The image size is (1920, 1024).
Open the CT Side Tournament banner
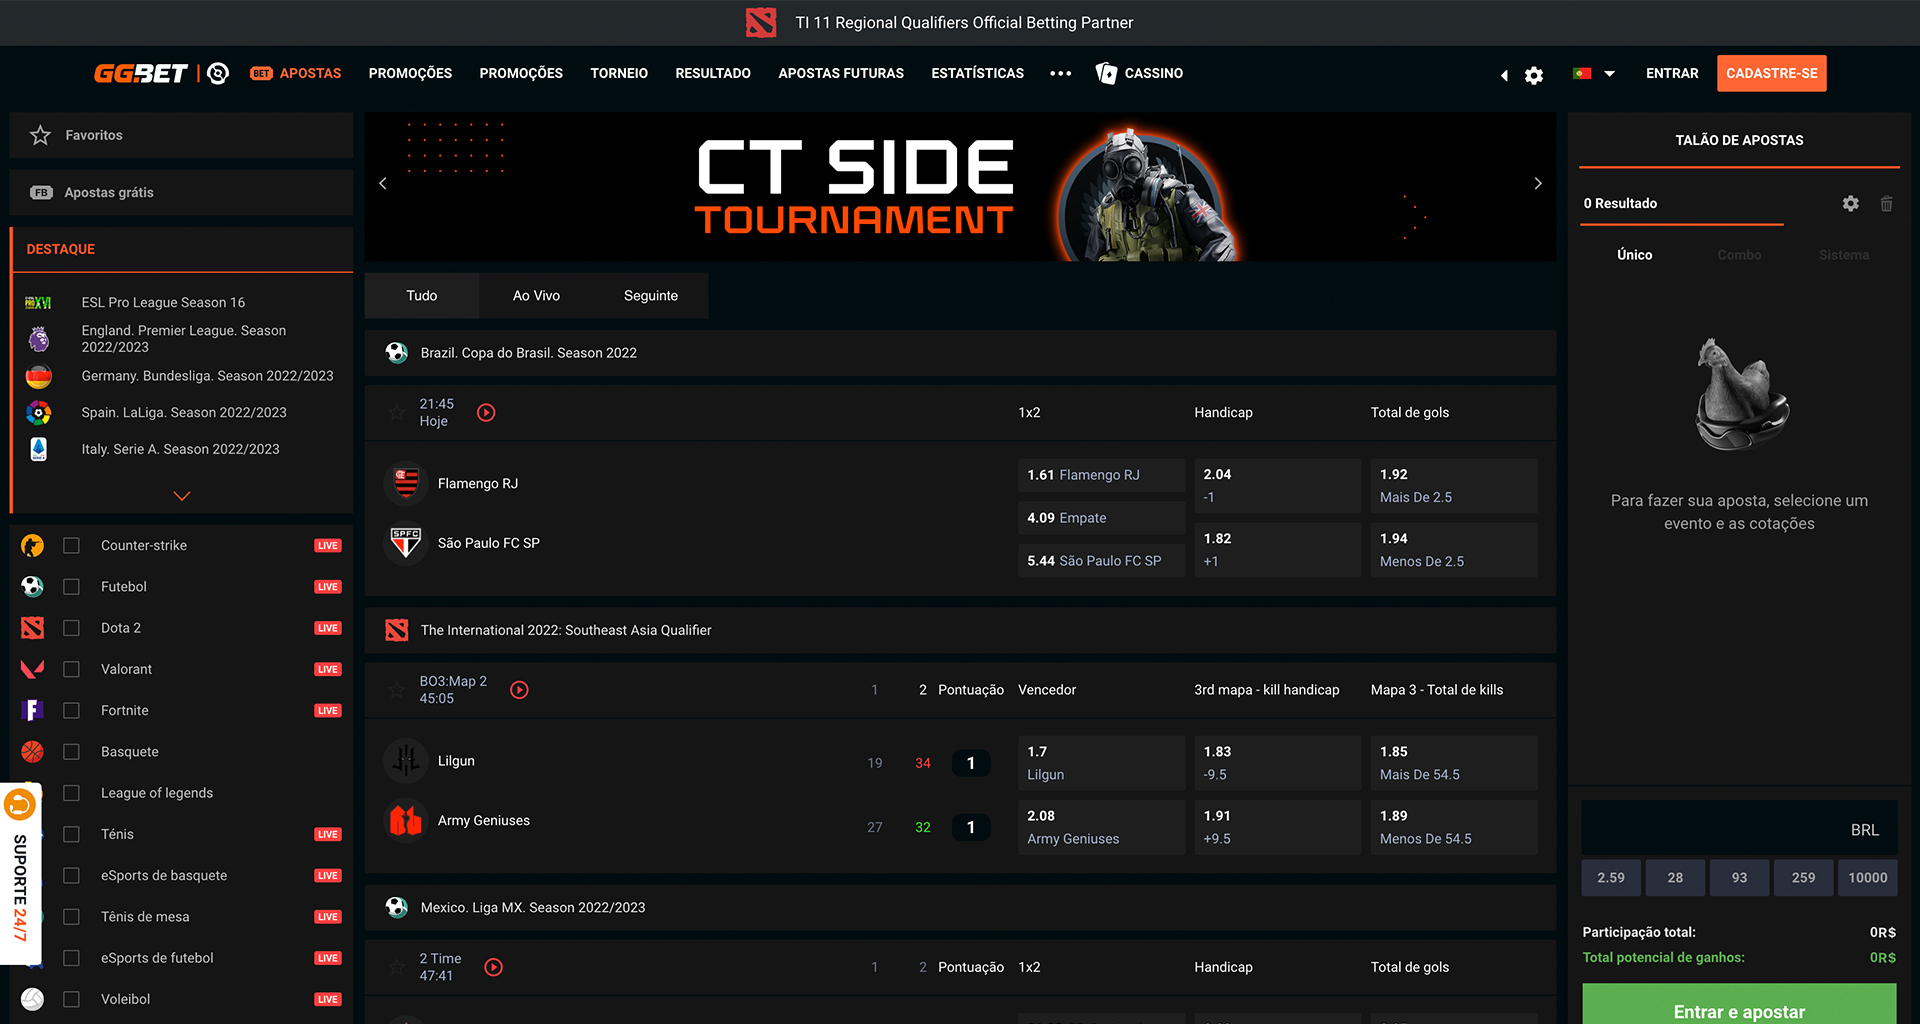point(960,187)
